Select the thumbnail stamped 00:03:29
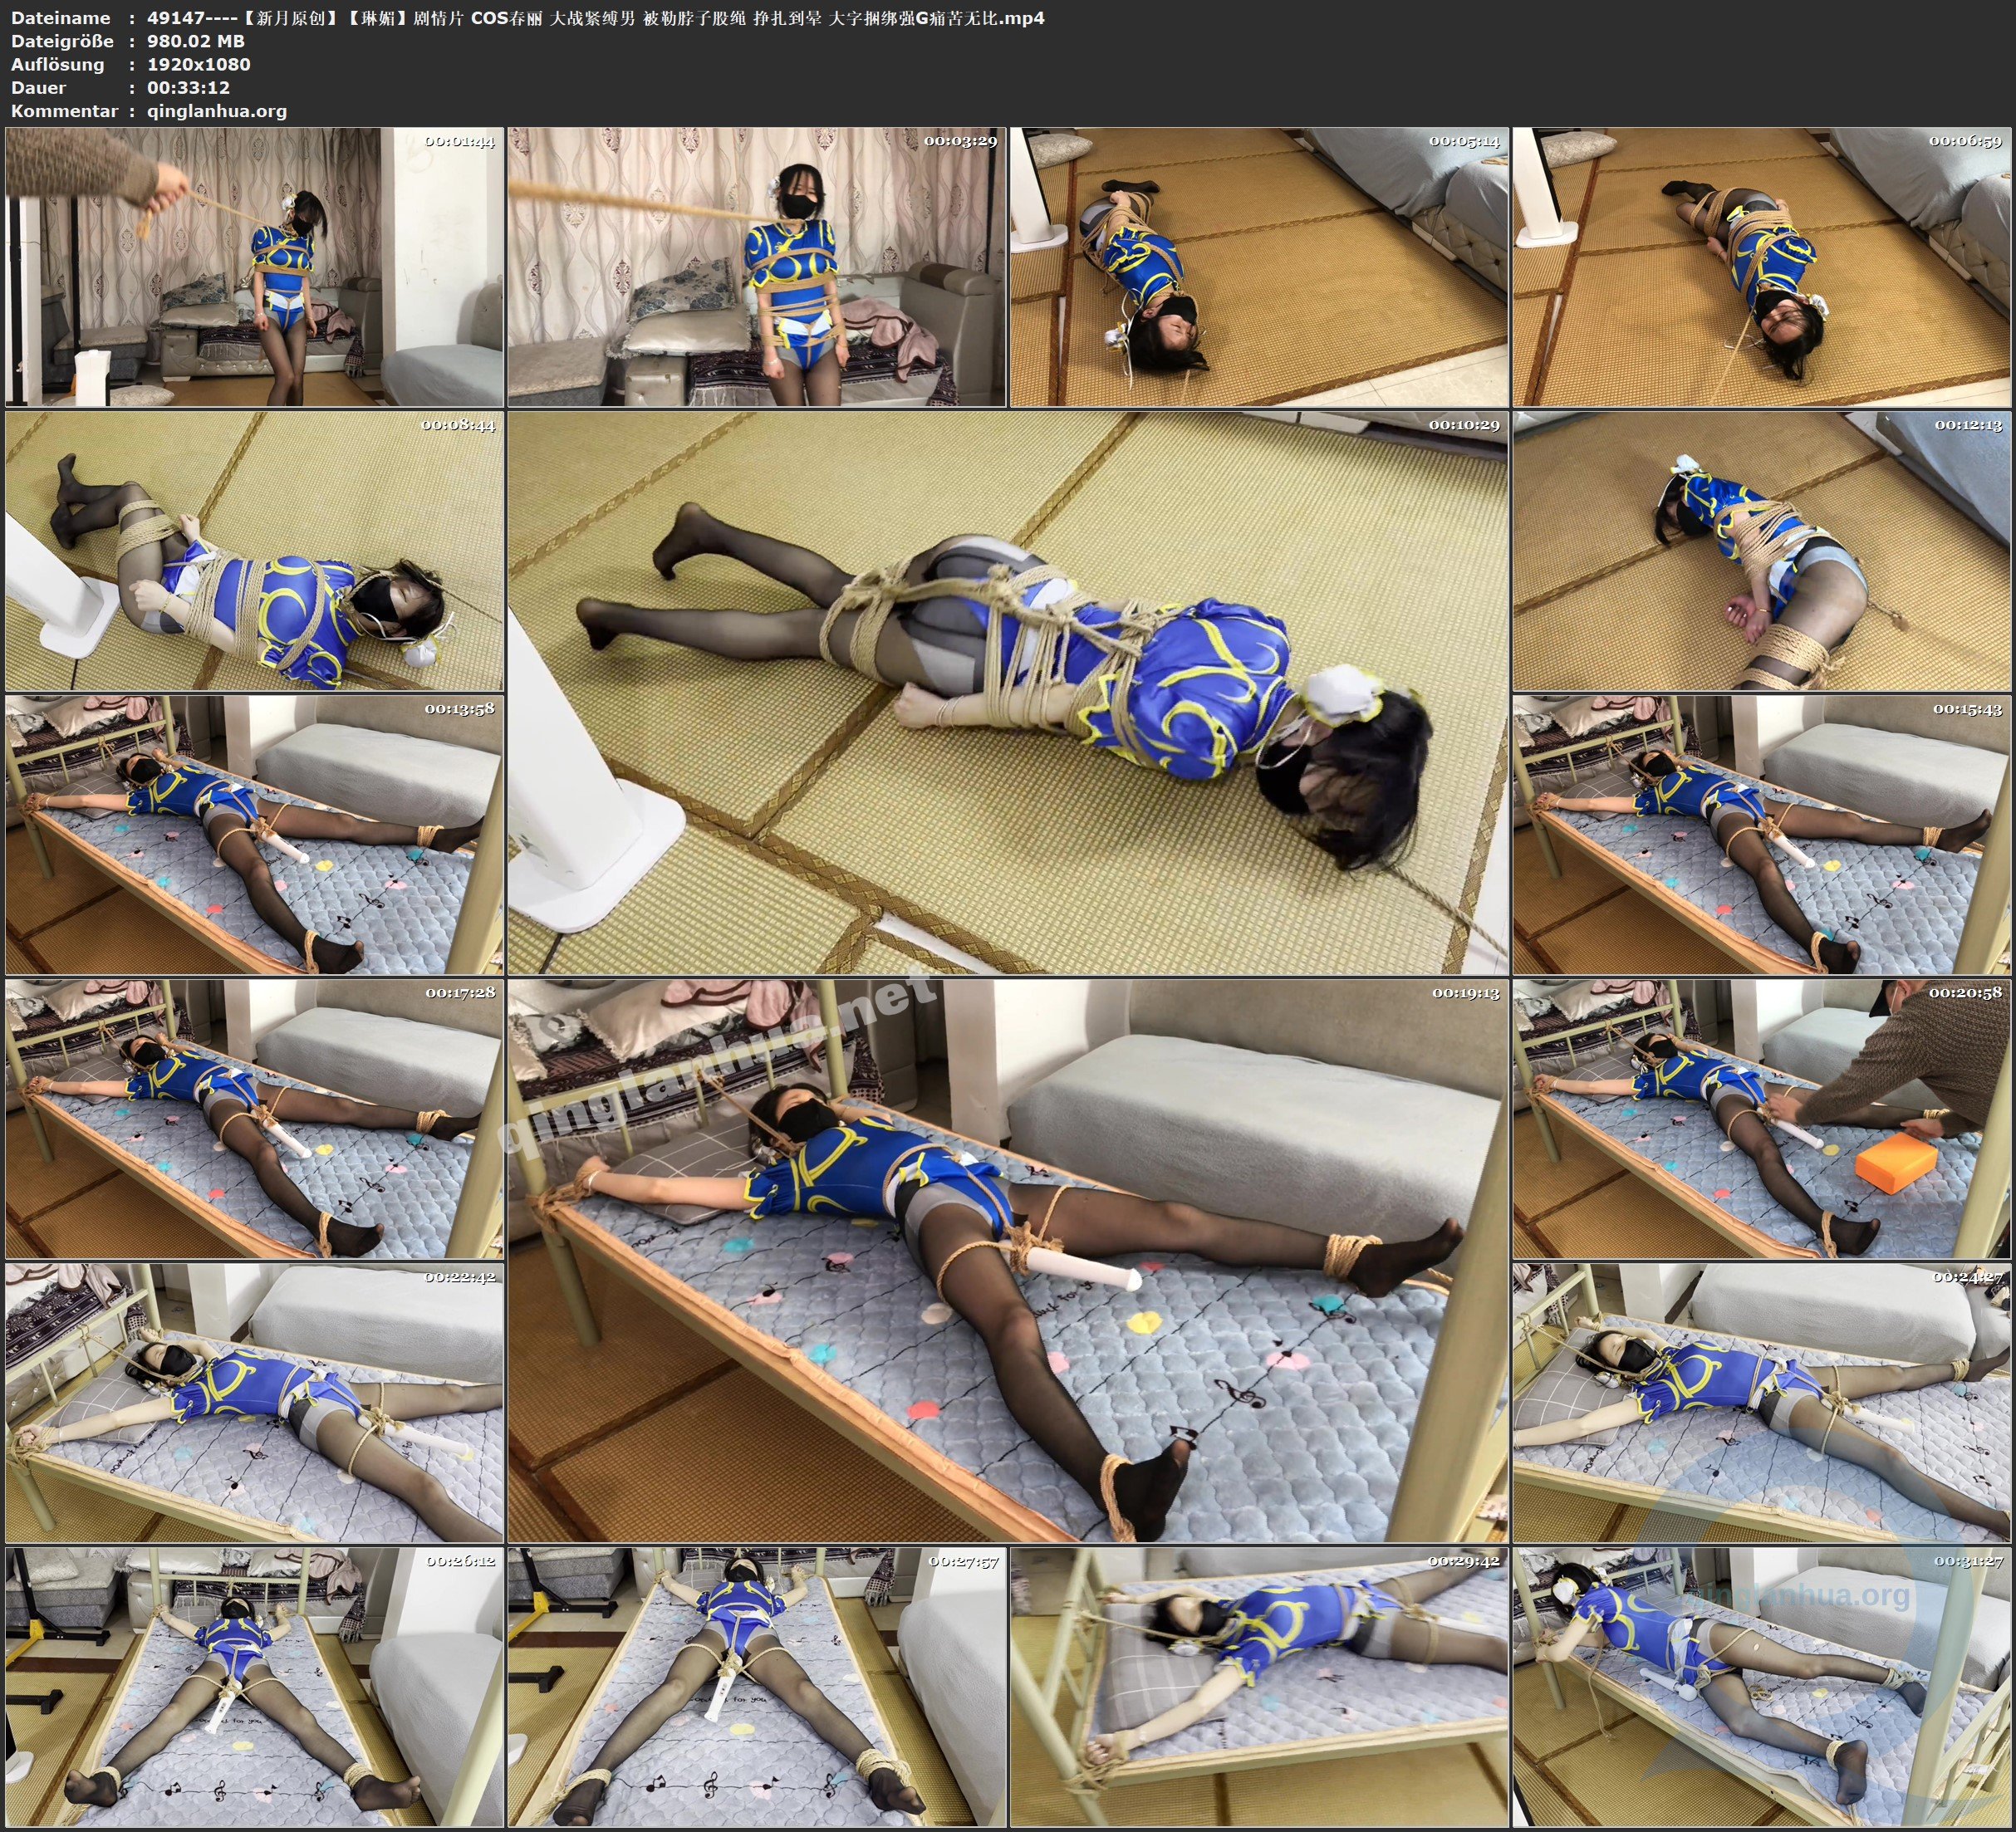 756,267
